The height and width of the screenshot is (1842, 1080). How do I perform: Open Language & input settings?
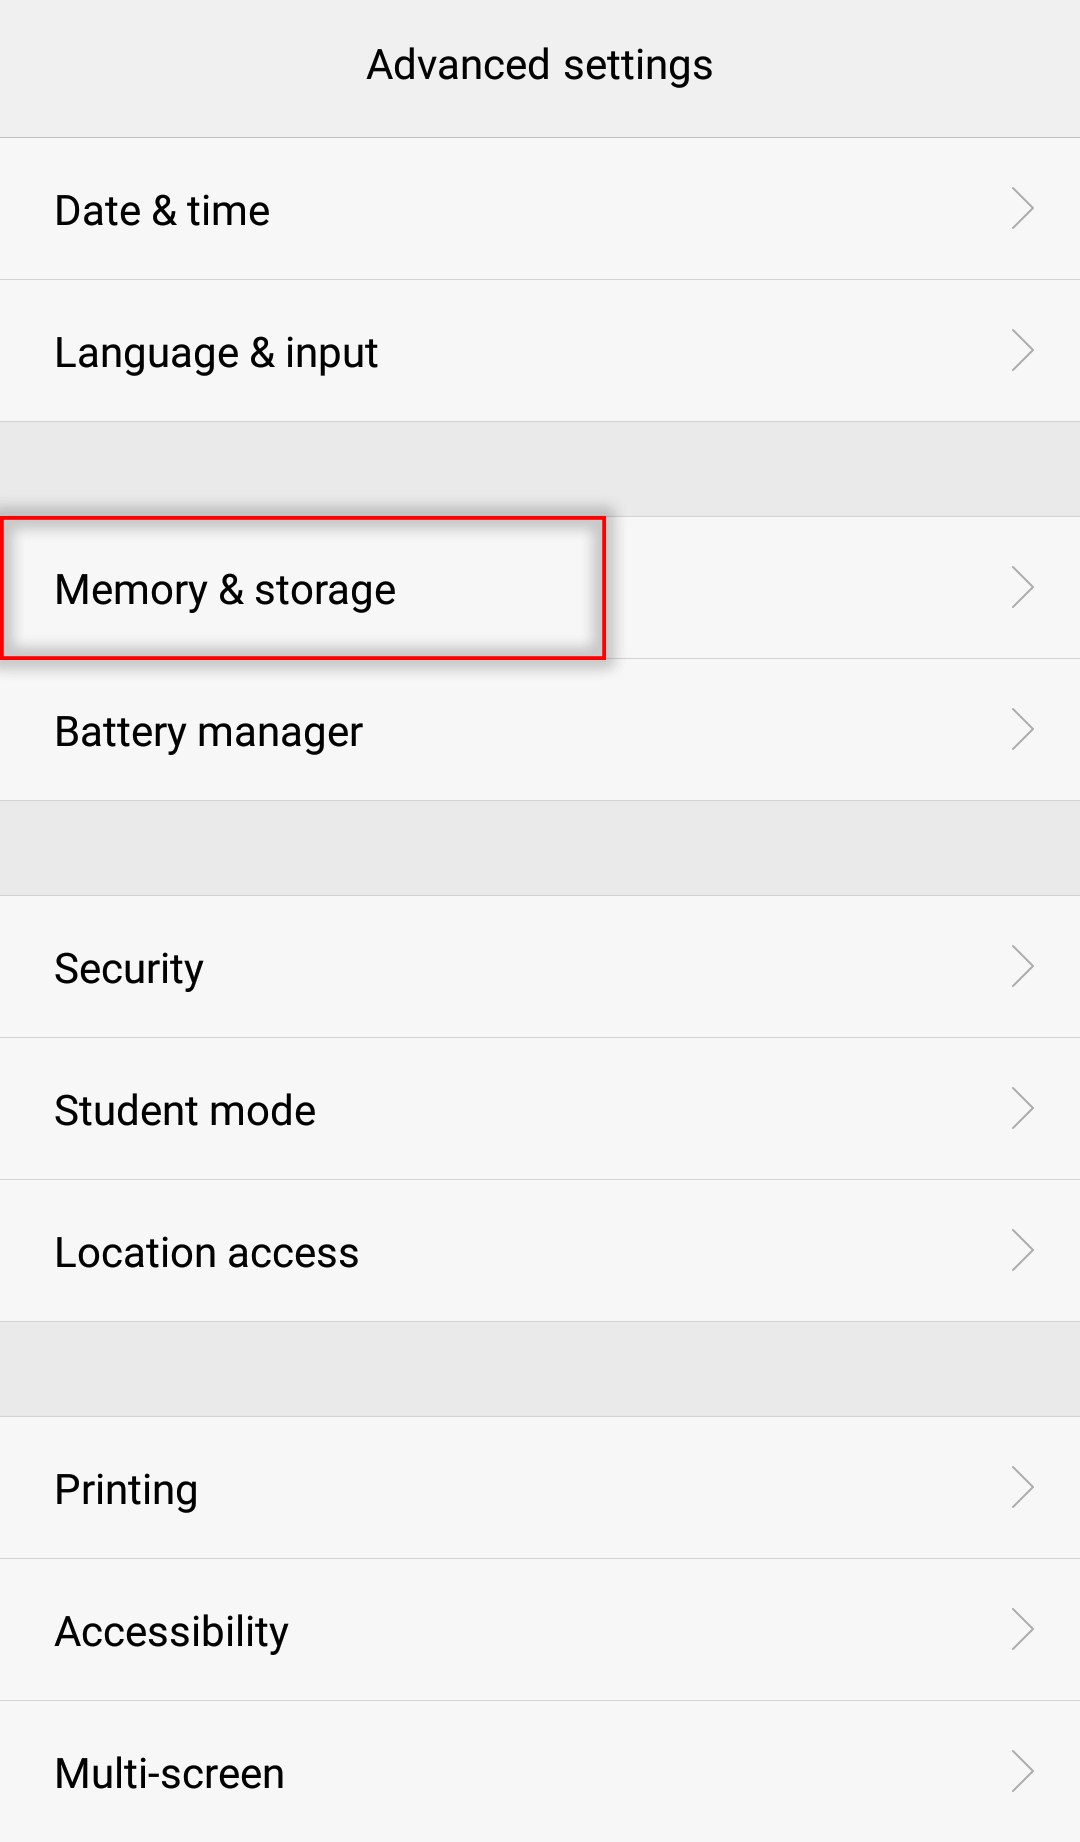click(x=216, y=352)
